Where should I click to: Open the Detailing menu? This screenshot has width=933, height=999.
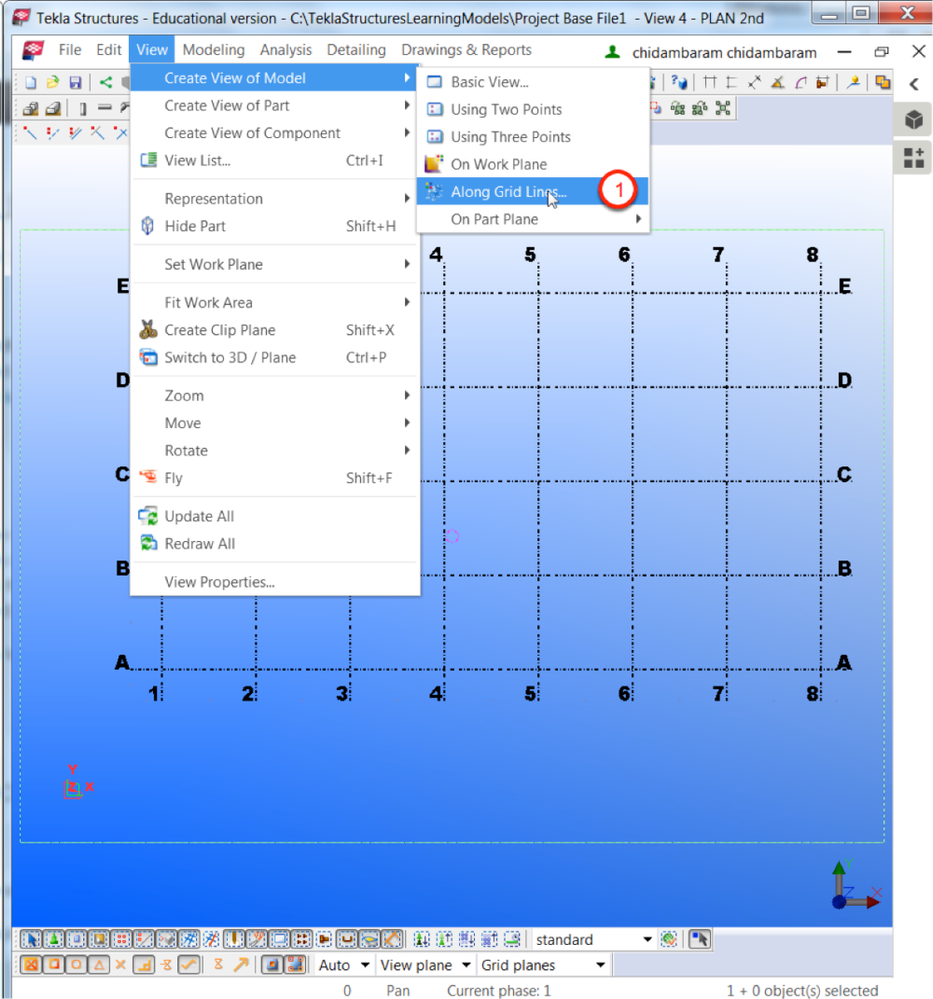tap(356, 50)
